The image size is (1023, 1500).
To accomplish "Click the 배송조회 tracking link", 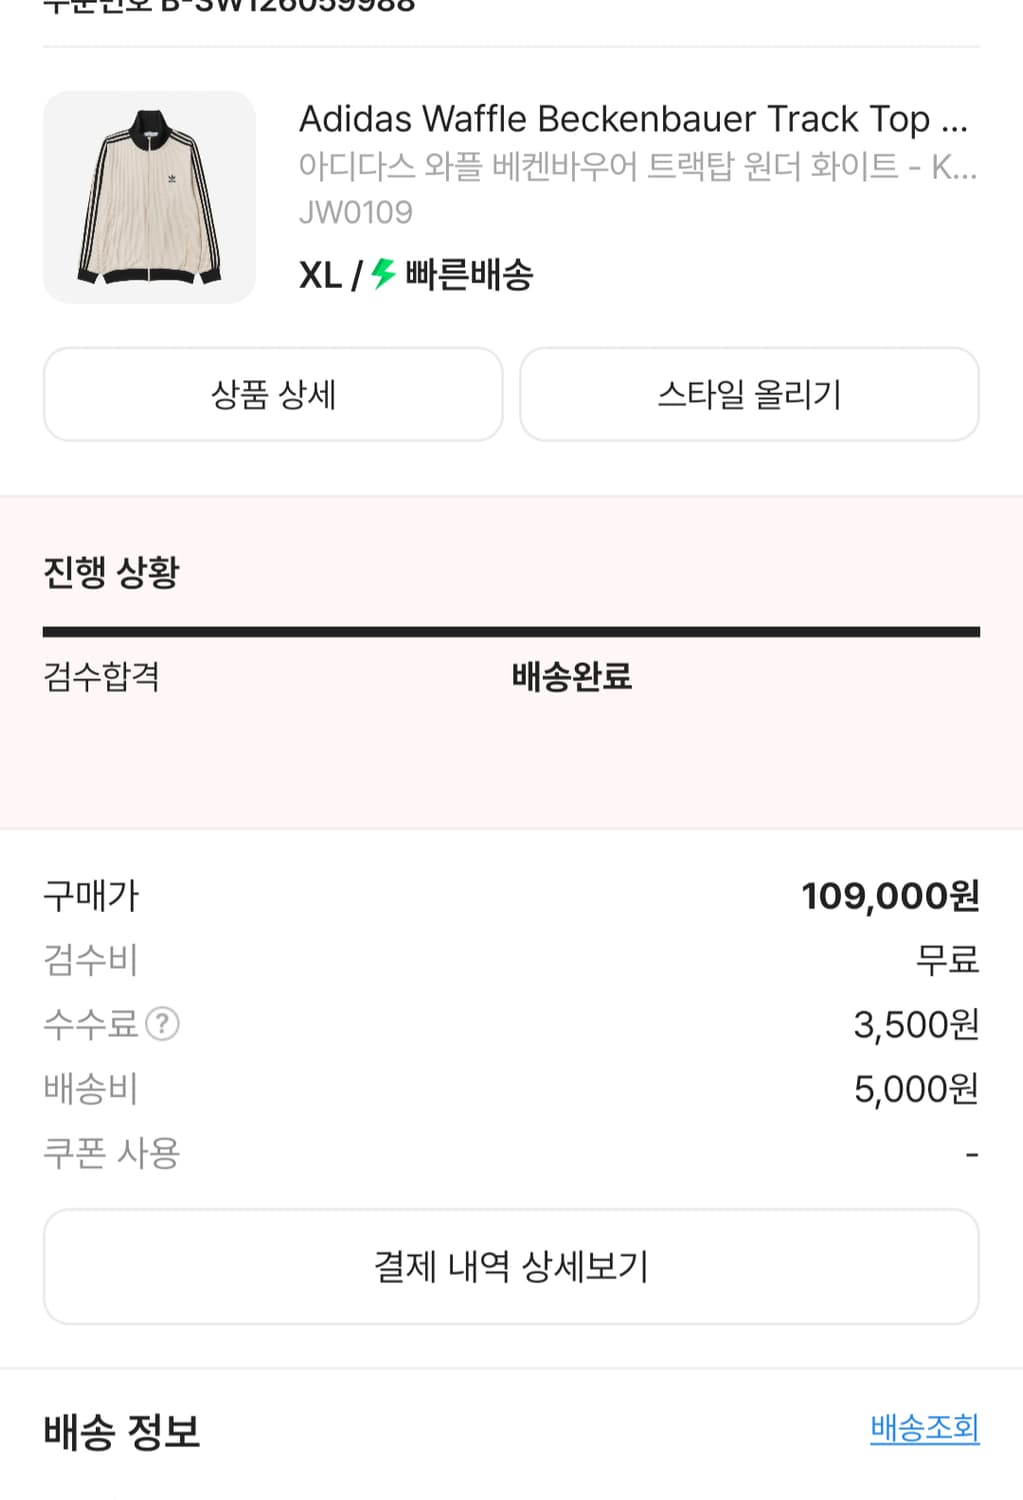I will (924, 1428).
